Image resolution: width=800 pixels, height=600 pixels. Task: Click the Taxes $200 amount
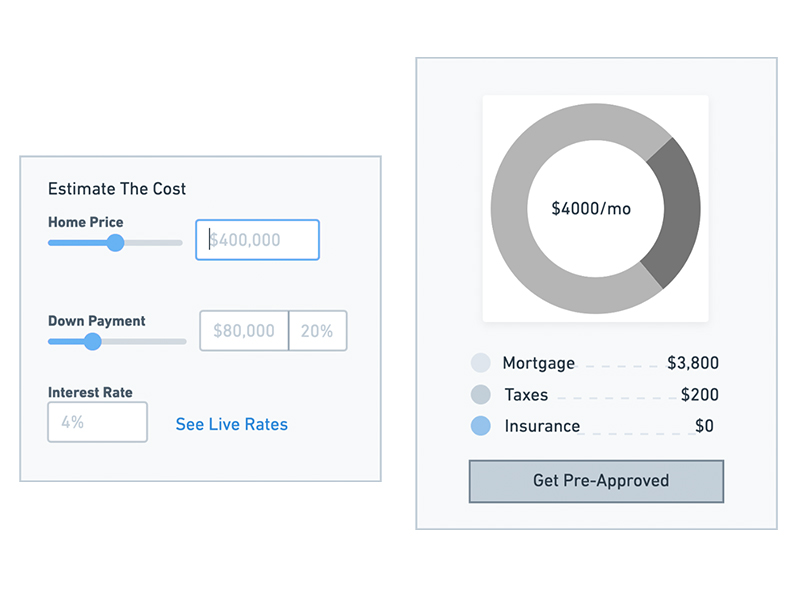click(699, 394)
